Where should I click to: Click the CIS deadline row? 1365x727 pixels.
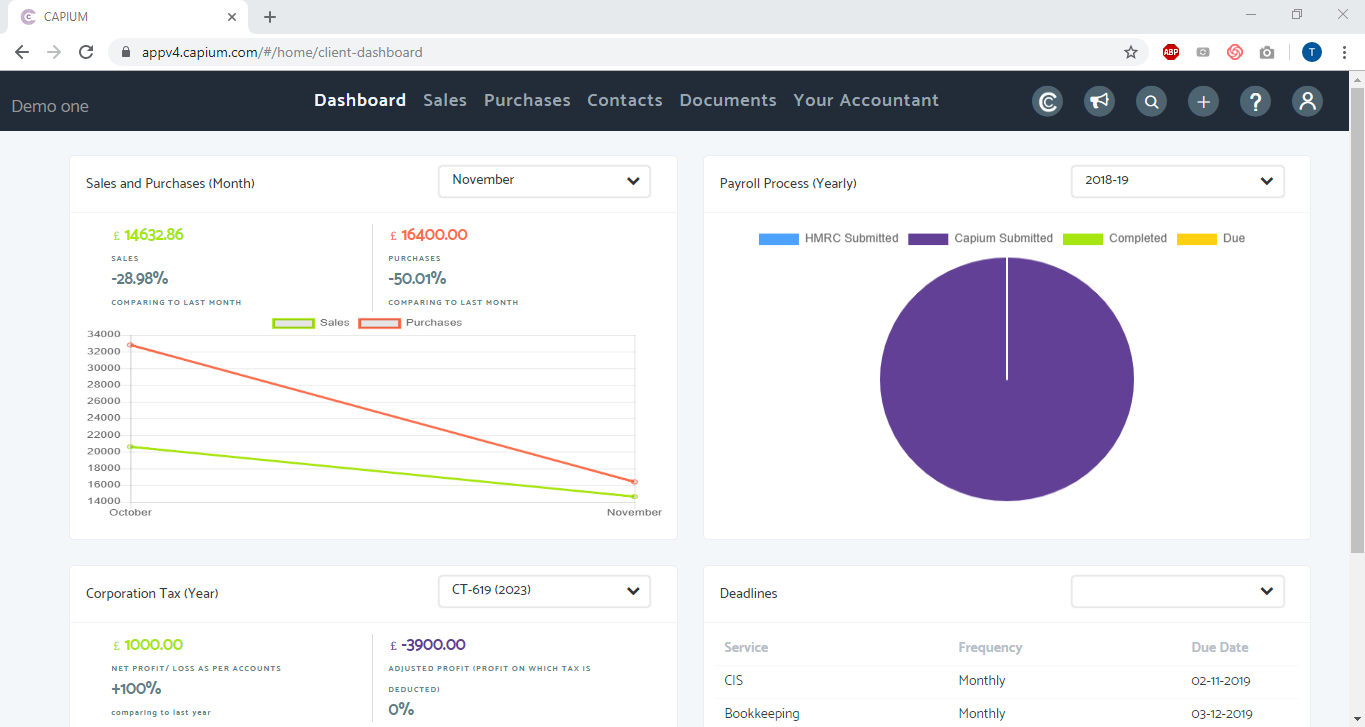point(1008,680)
